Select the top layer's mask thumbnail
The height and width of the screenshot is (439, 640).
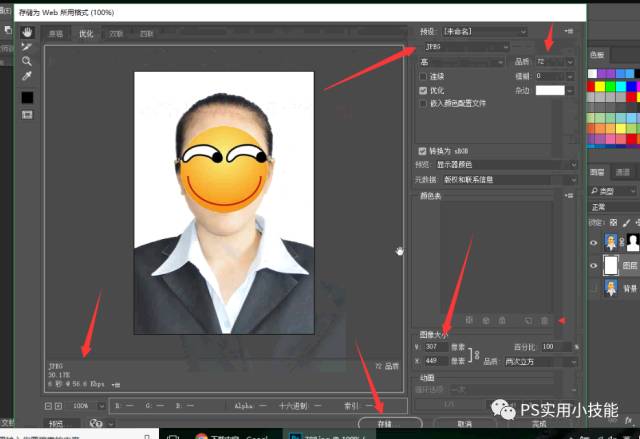point(633,242)
